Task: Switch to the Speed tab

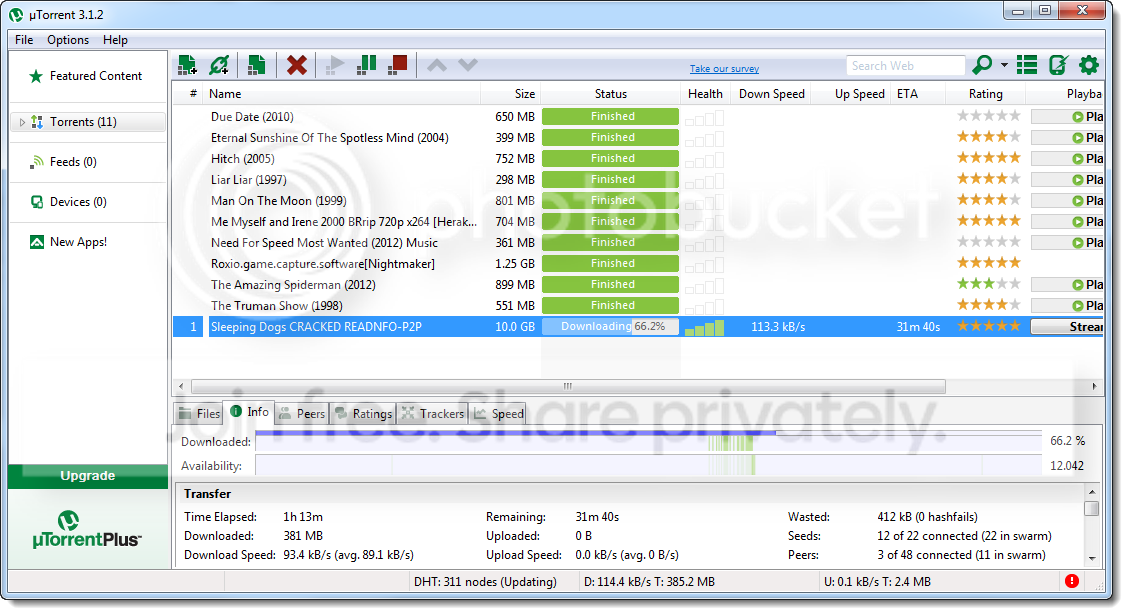Action: [x=498, y=414]
